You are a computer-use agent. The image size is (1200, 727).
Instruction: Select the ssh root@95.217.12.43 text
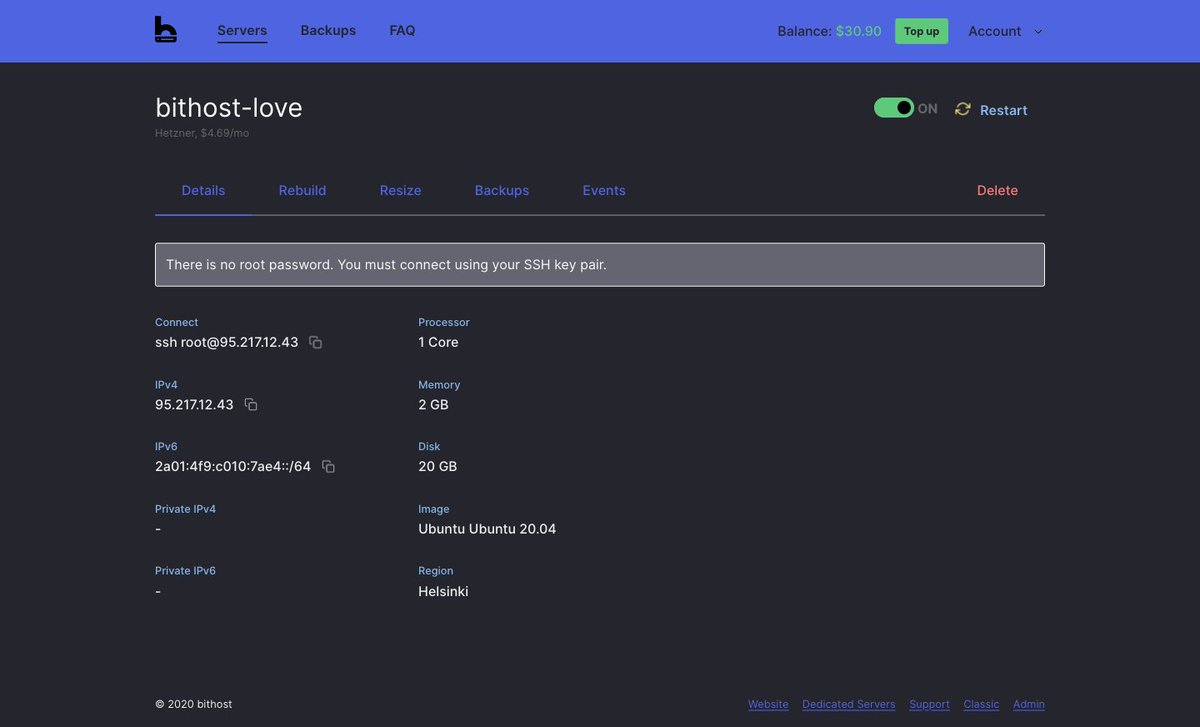pyautogui.click(x=227, y=342)
